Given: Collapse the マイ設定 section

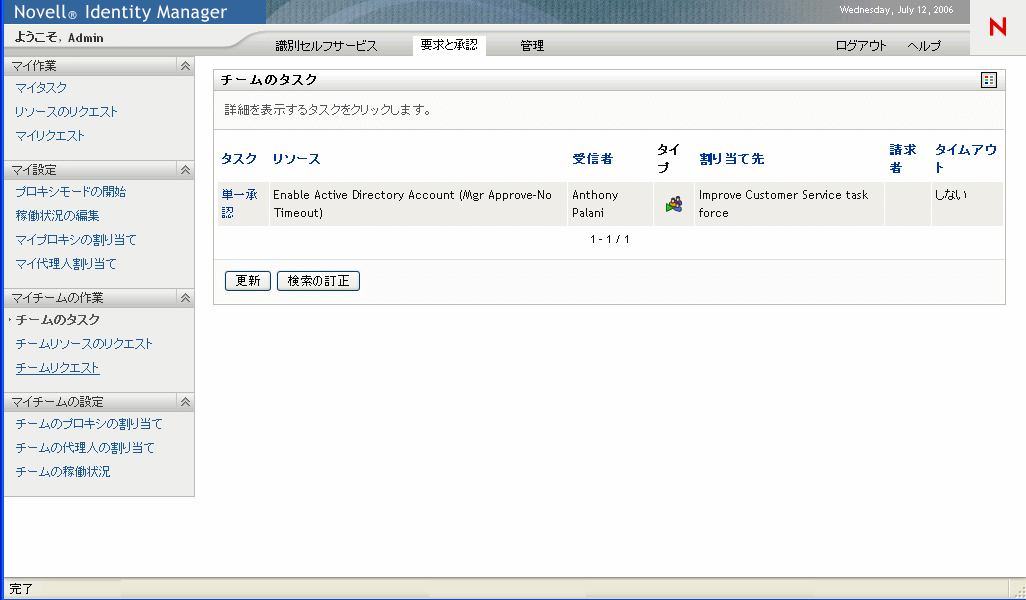Looking at the screenshot, I should 185,170.
